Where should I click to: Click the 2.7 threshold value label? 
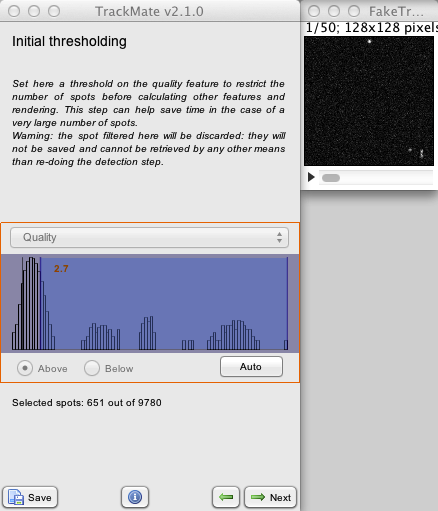click(61, 269)
